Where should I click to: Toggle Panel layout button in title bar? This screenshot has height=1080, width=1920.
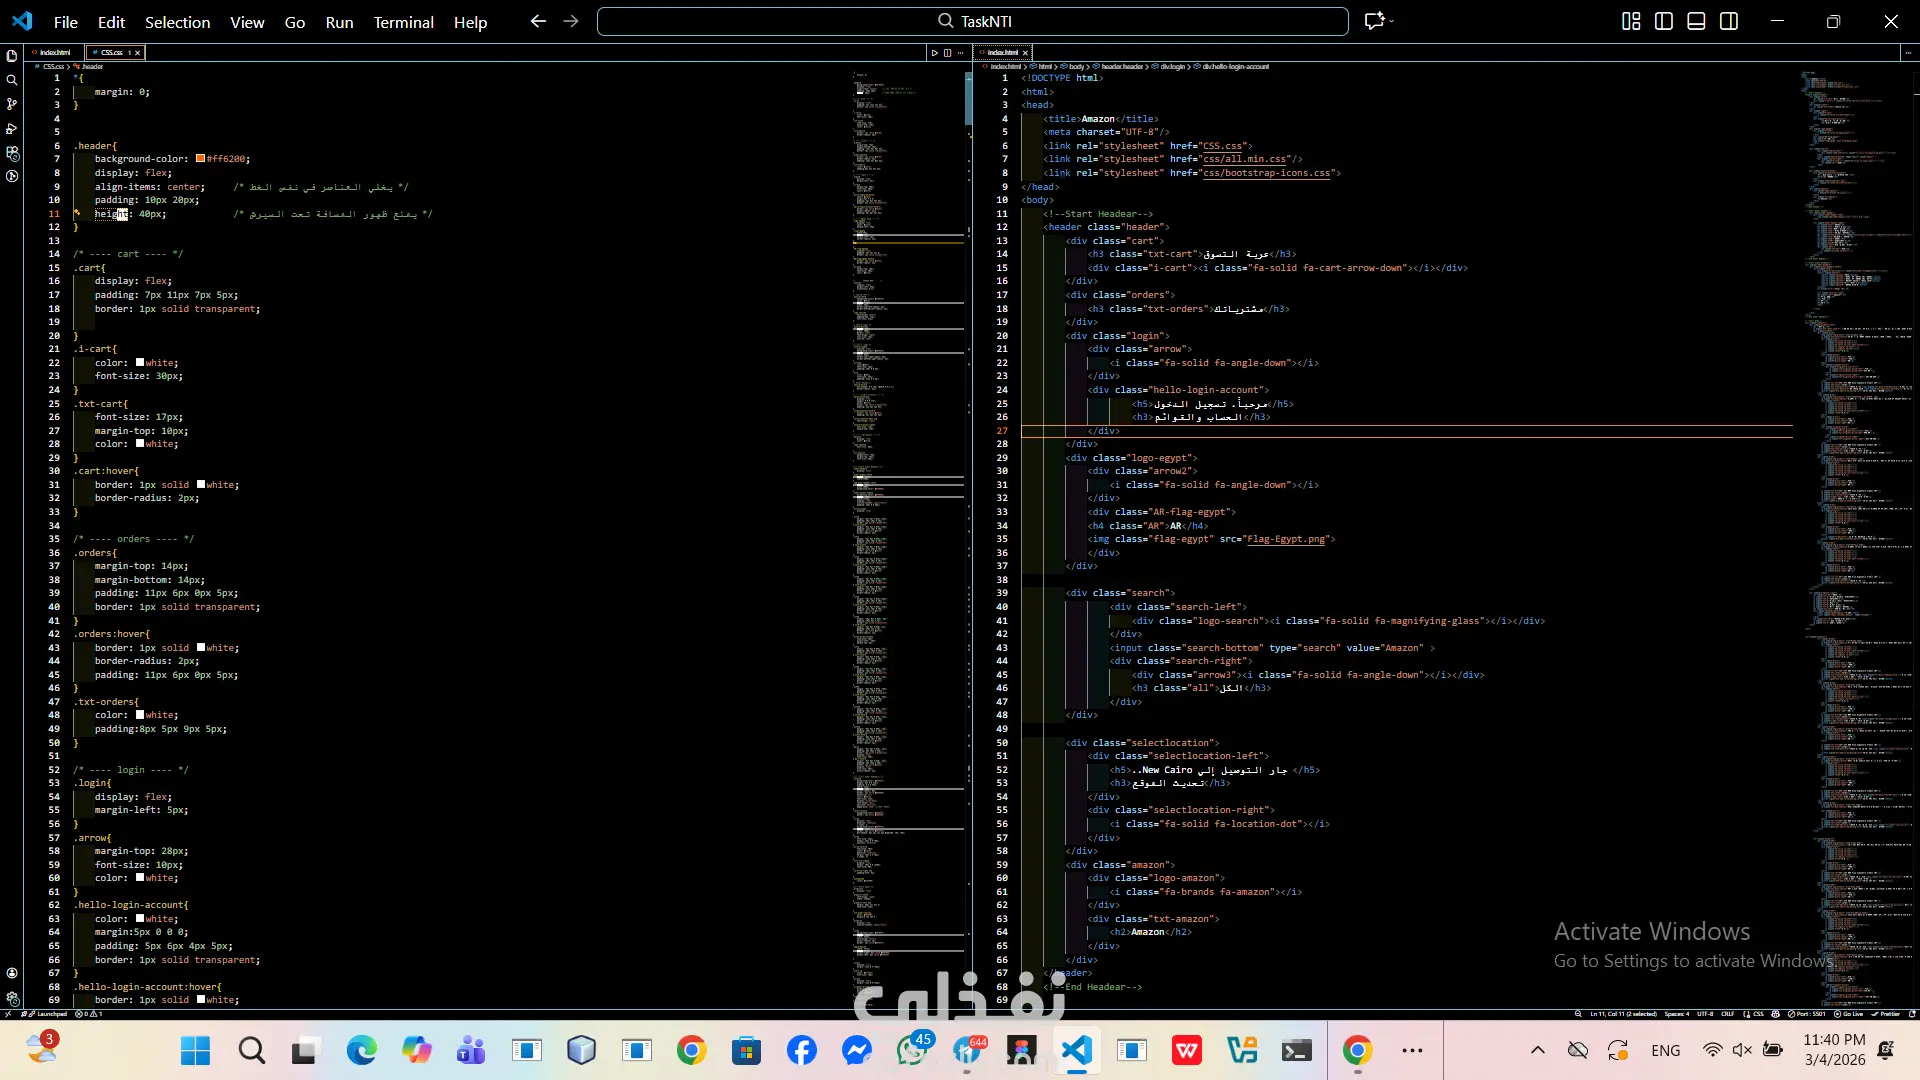click(1696, 21)
